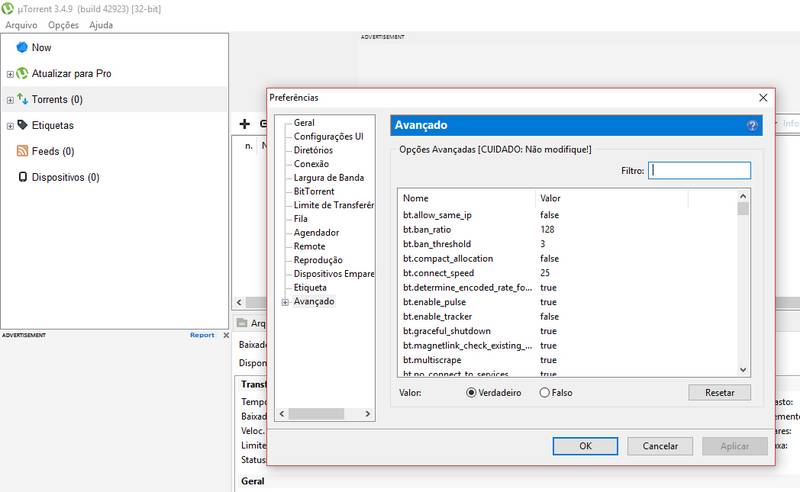Select Limite de Transferência in tree
This screenshot has height=492, width=800.
tap(334, 205)
